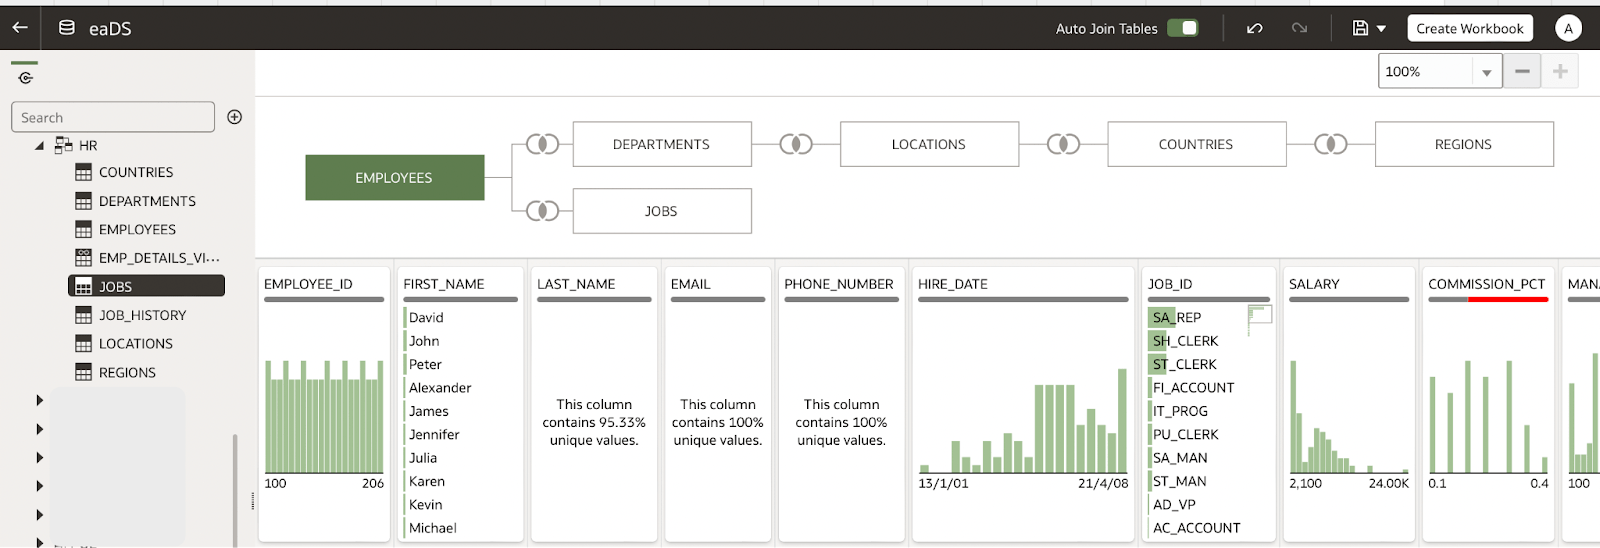Screen dimensions: 1600x548
Task: Open join between COUNTRIES and REGIONS
Action: (x=1330, y=144)
